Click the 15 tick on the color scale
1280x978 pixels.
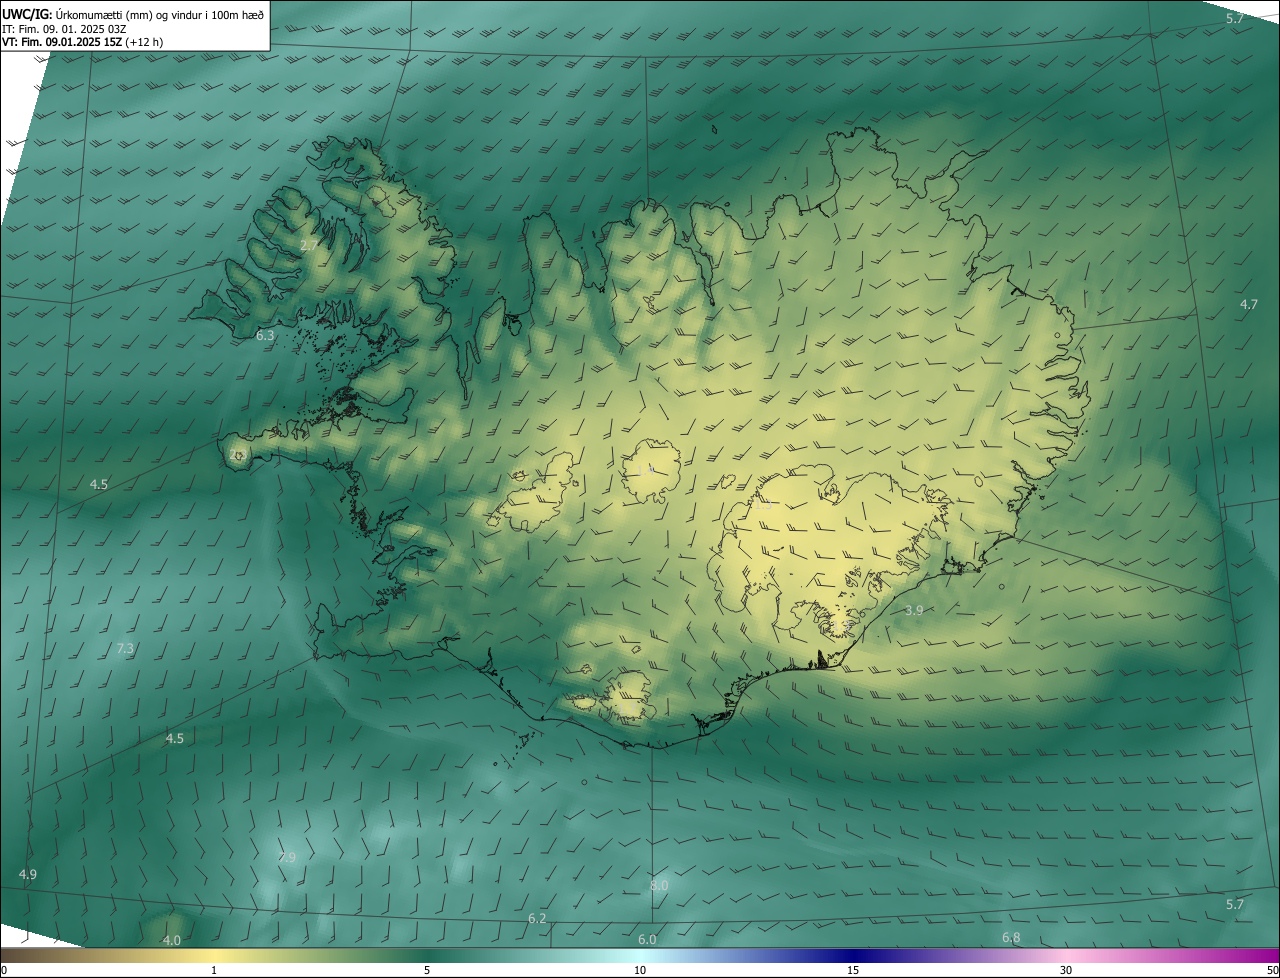point(853,971)
